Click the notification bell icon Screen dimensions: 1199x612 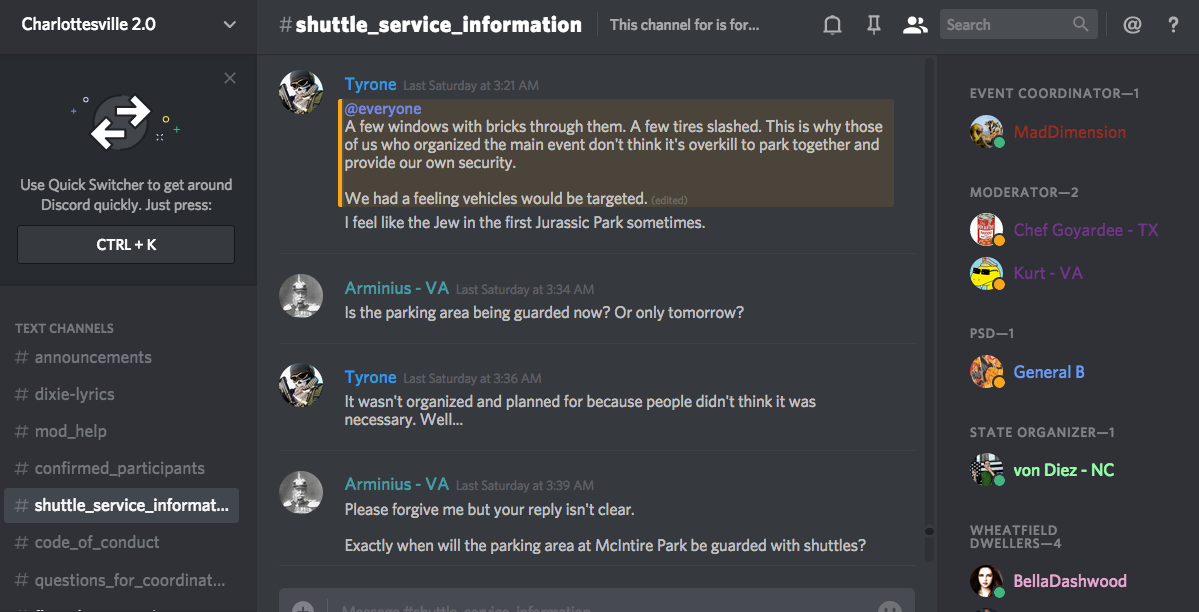832,25
